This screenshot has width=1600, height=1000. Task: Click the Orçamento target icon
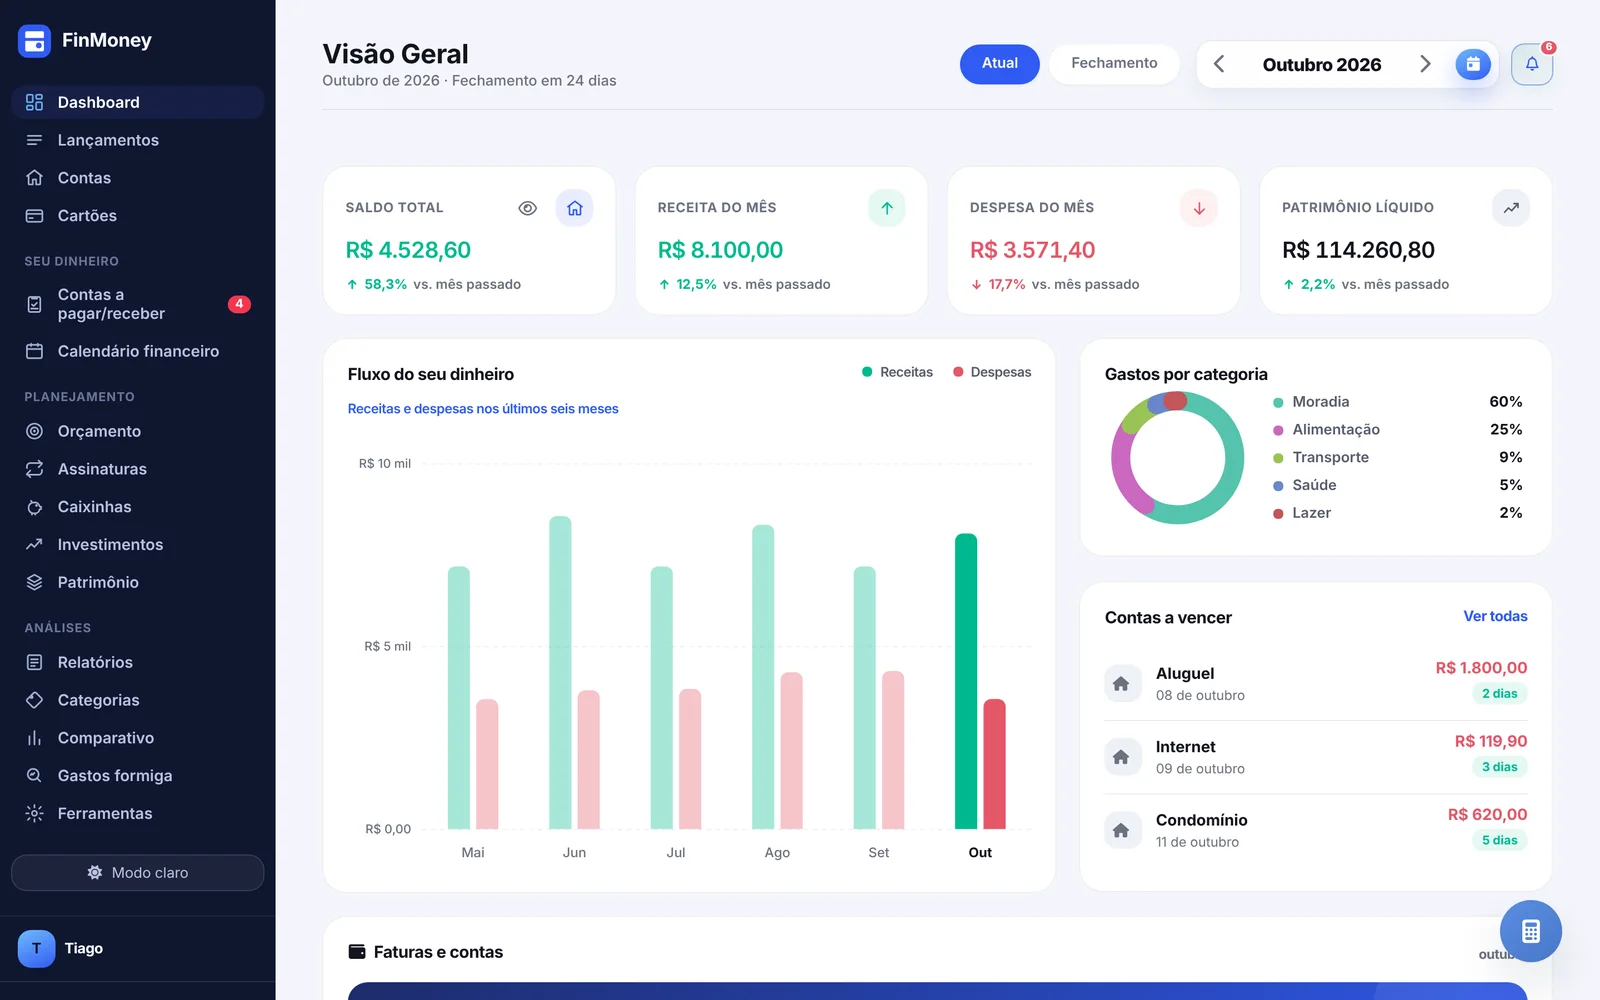pos(34,431)
